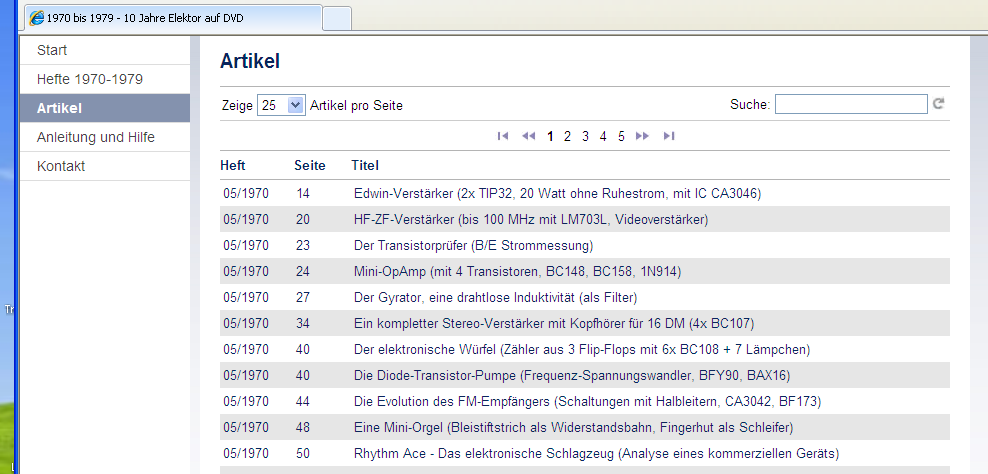Click page number 14 in Seite column
This screenshot has width=988, height=474.
[x=303, y=194]
